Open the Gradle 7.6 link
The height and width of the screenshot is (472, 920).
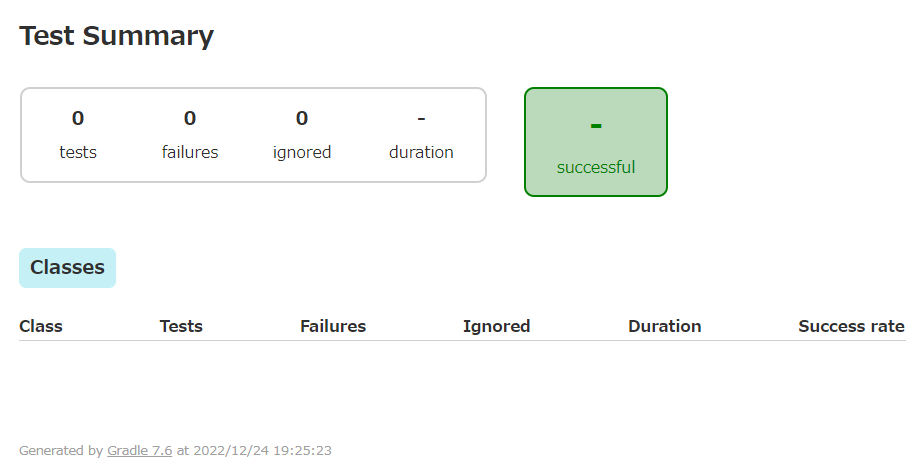[140, 451]
